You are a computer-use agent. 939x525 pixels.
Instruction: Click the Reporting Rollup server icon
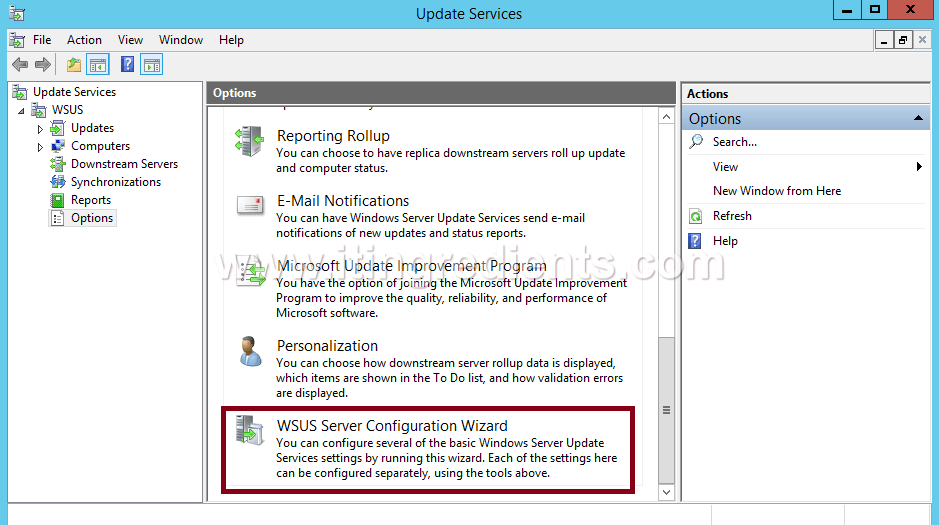point(249,141)
